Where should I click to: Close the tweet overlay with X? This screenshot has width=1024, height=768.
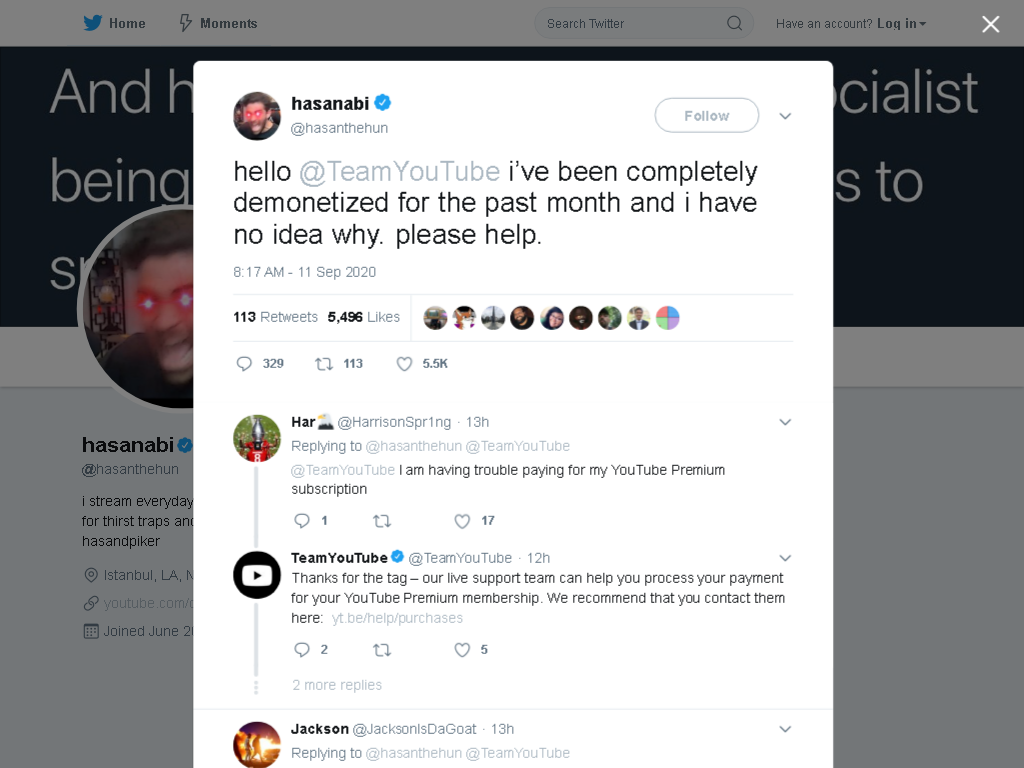pos(991,24)
